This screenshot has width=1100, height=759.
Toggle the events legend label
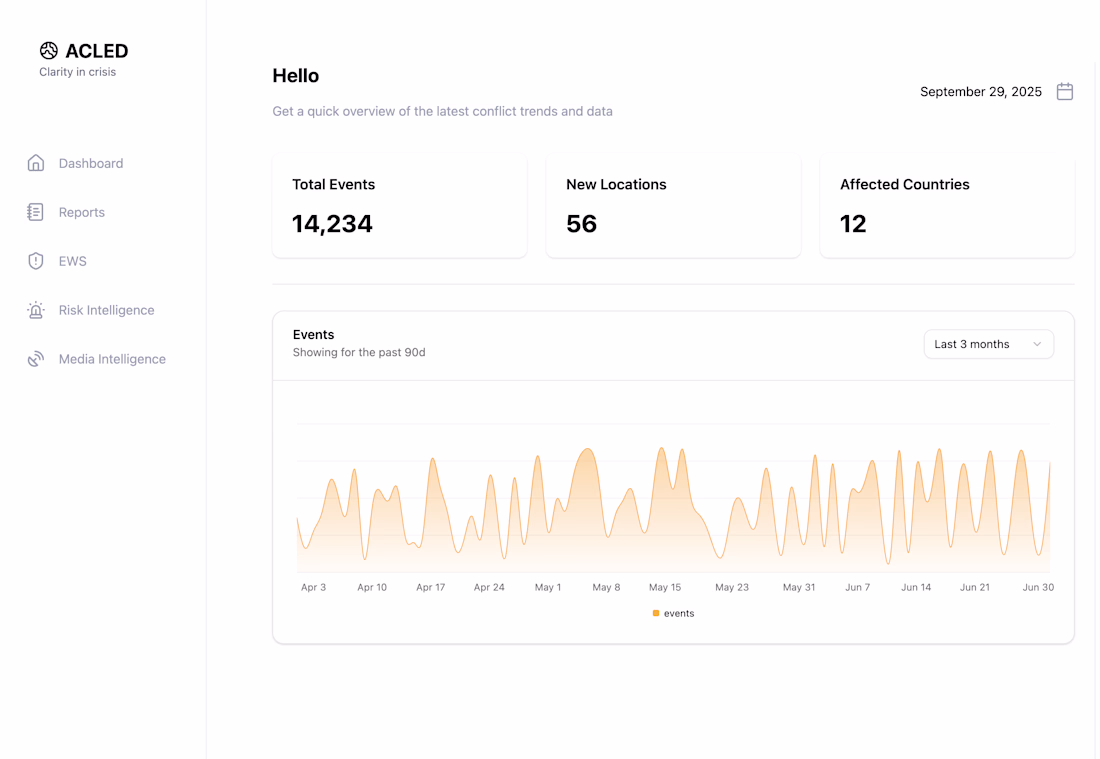[x=679, y=613]
